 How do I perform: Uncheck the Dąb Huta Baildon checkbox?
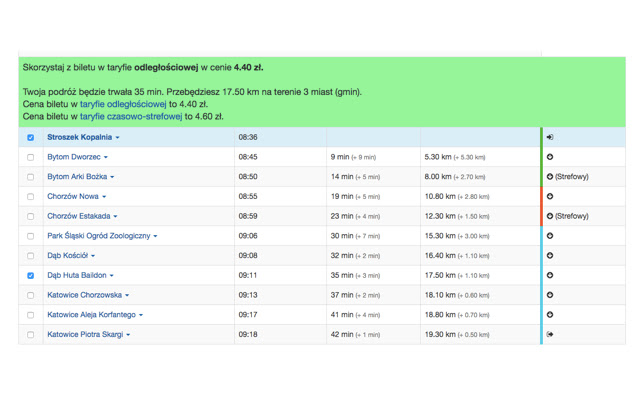click(30, 276)
